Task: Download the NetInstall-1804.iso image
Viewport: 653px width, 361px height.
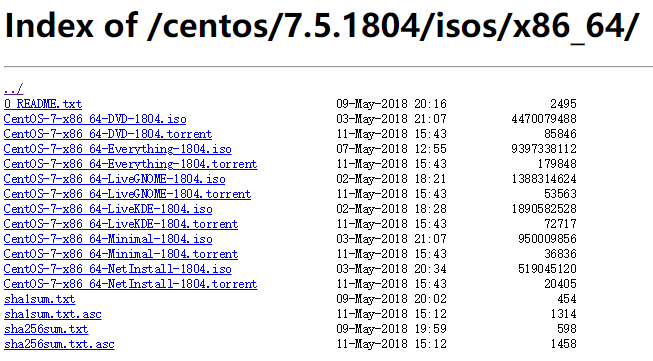Action: 117,269
